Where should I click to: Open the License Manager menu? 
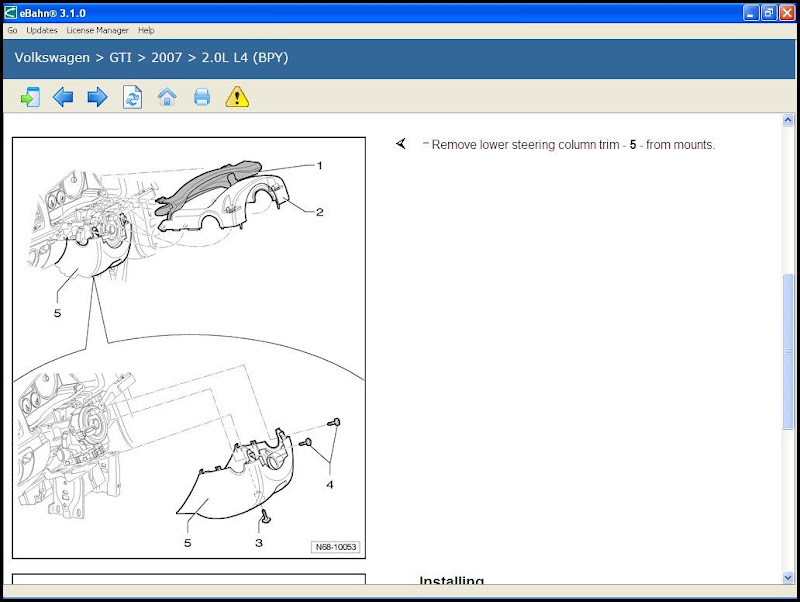click(97, 31)
